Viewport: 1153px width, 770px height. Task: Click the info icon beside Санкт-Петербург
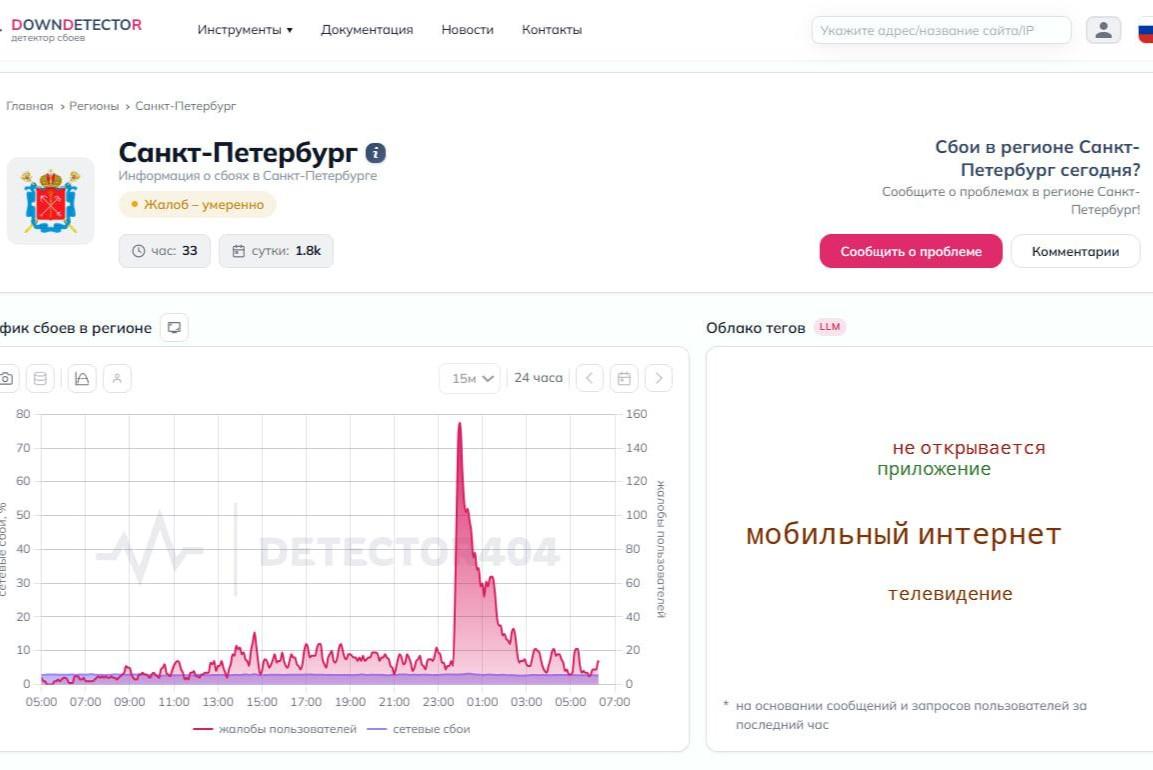point(376,153)
